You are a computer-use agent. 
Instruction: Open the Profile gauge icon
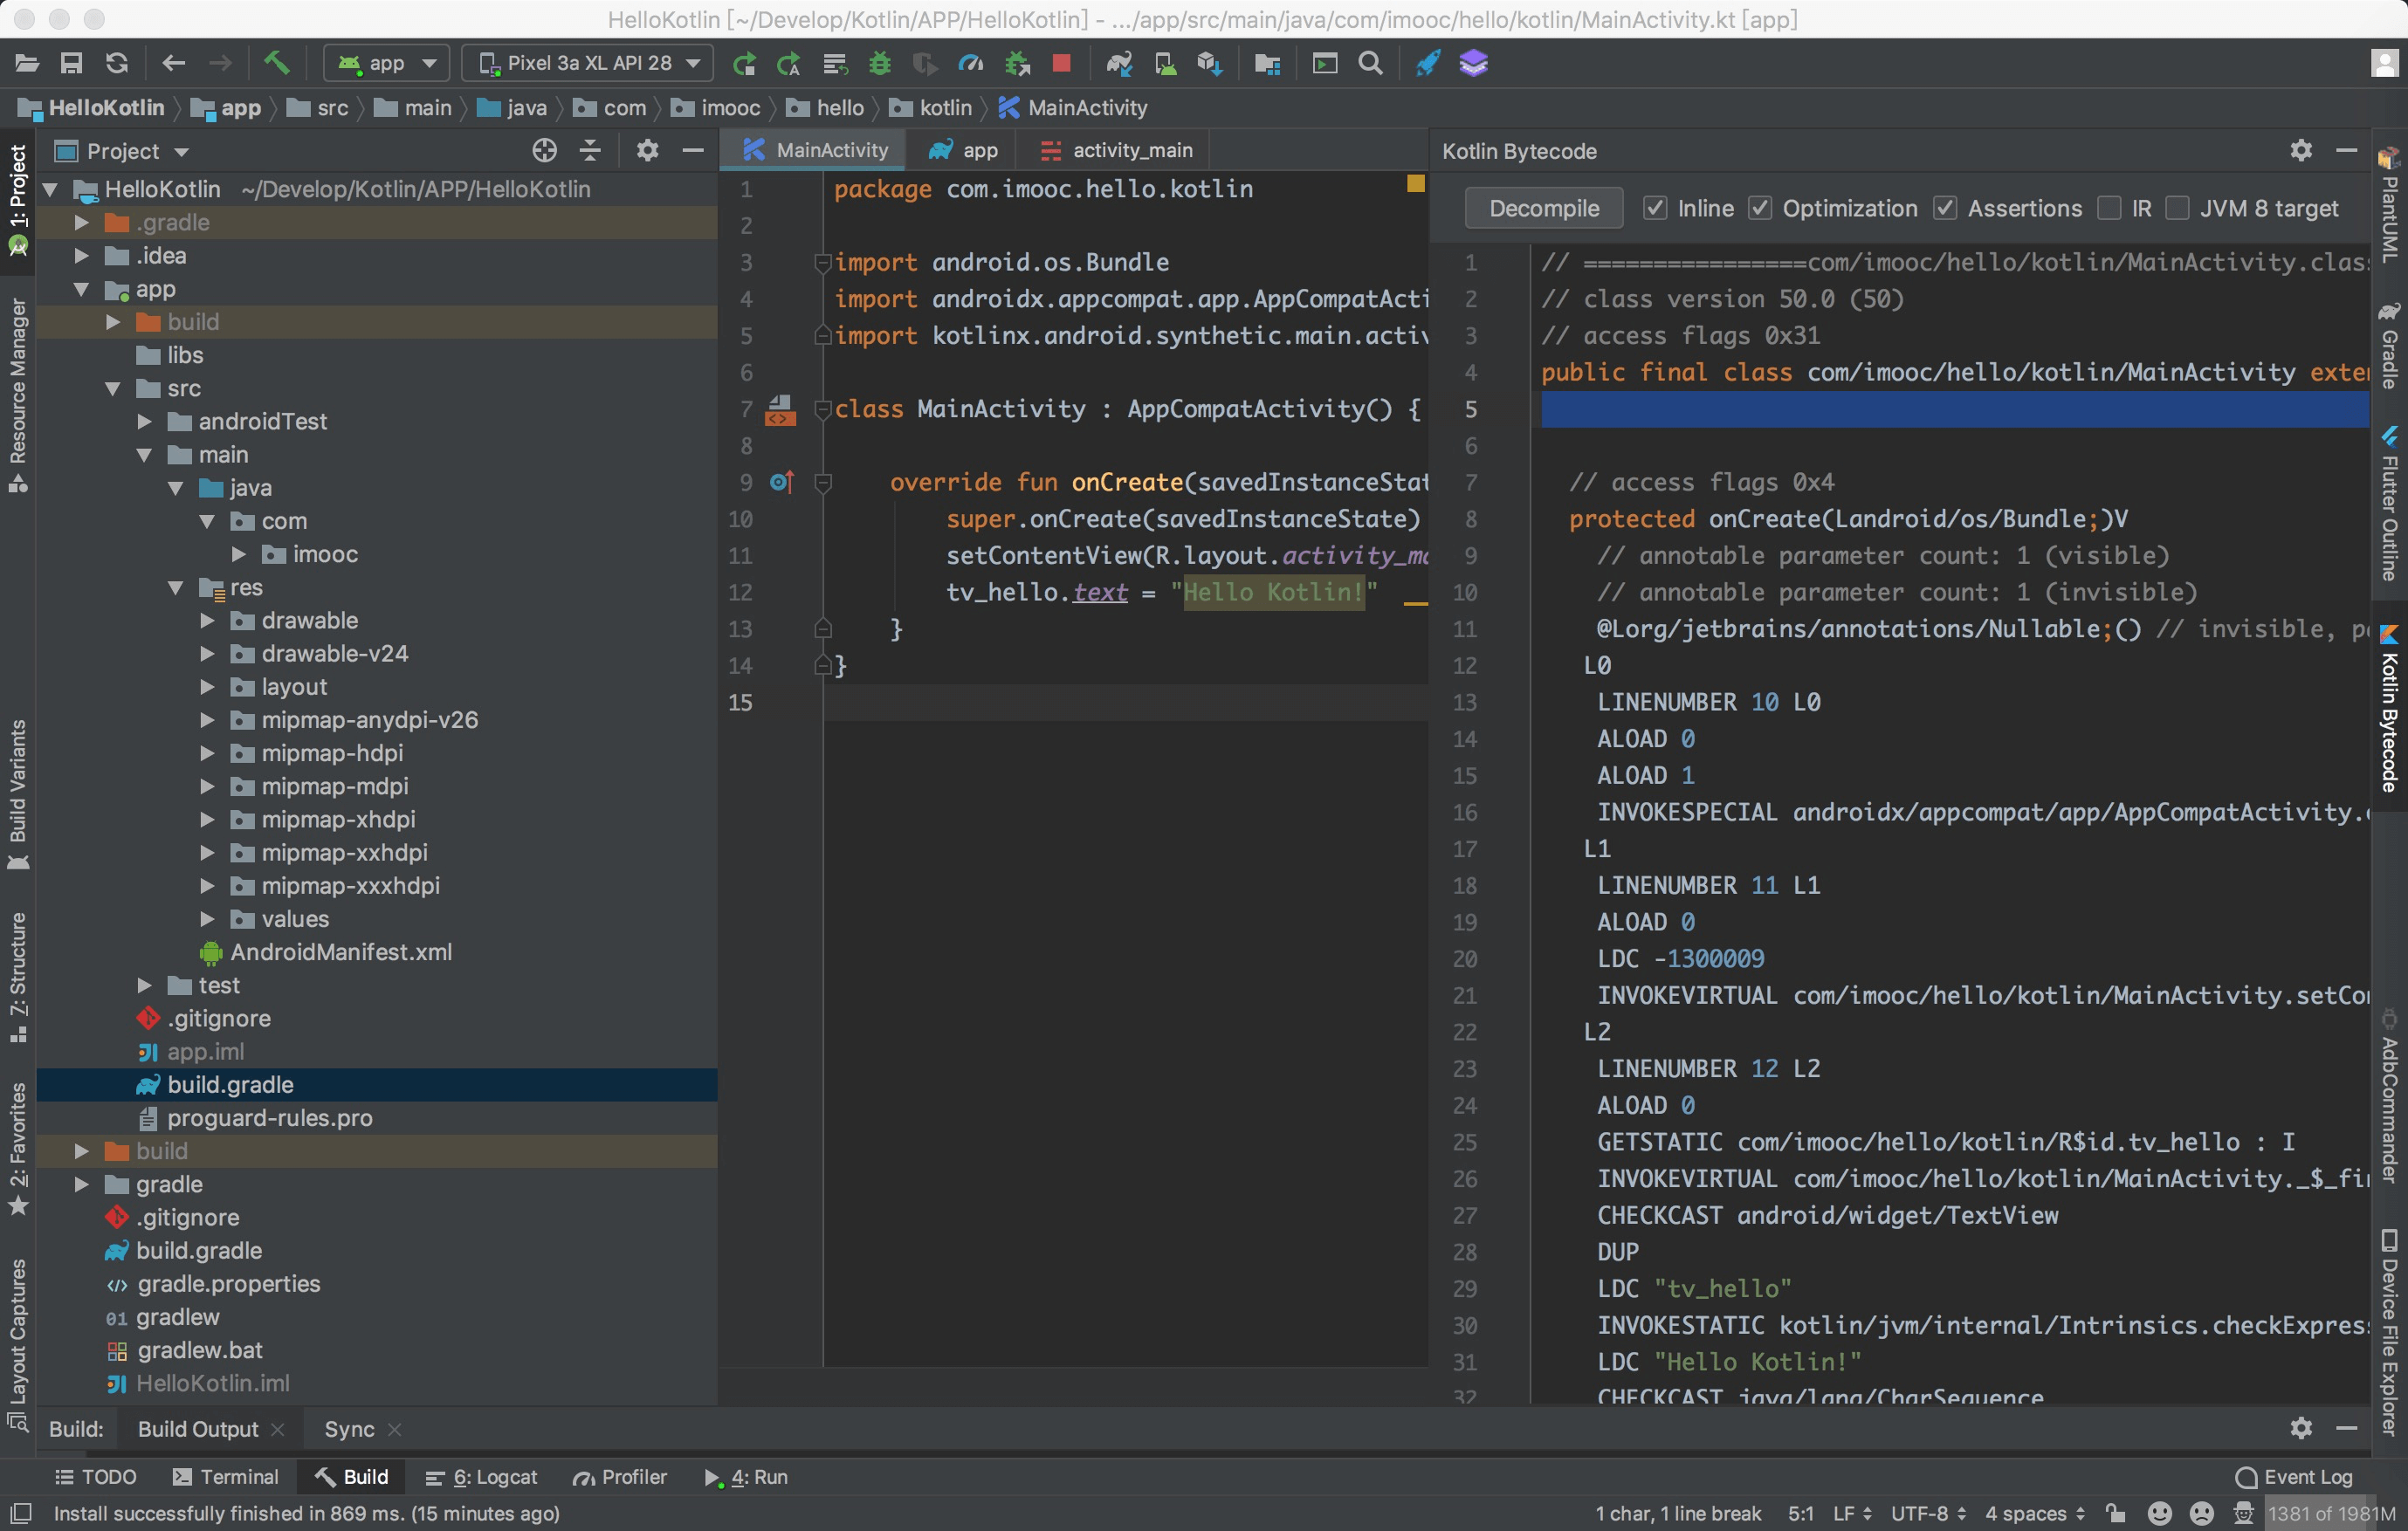click(x=971, y=63)
